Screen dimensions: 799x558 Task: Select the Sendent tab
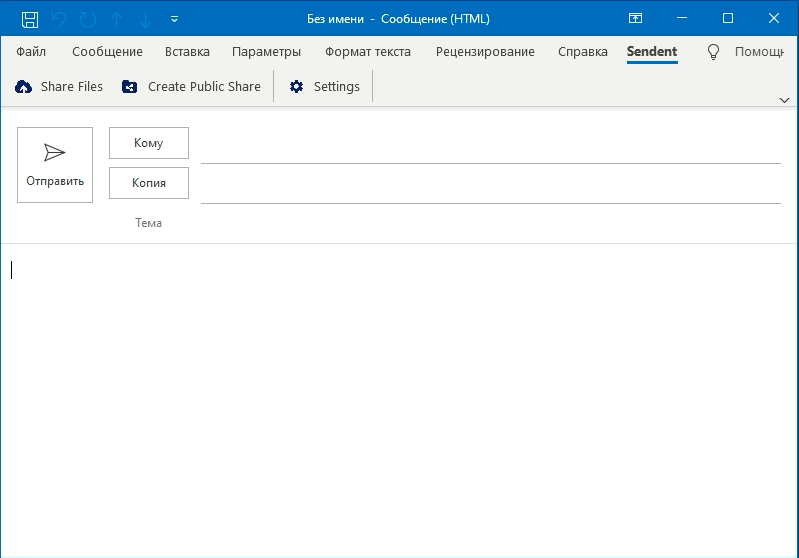(x=652, y=51)
